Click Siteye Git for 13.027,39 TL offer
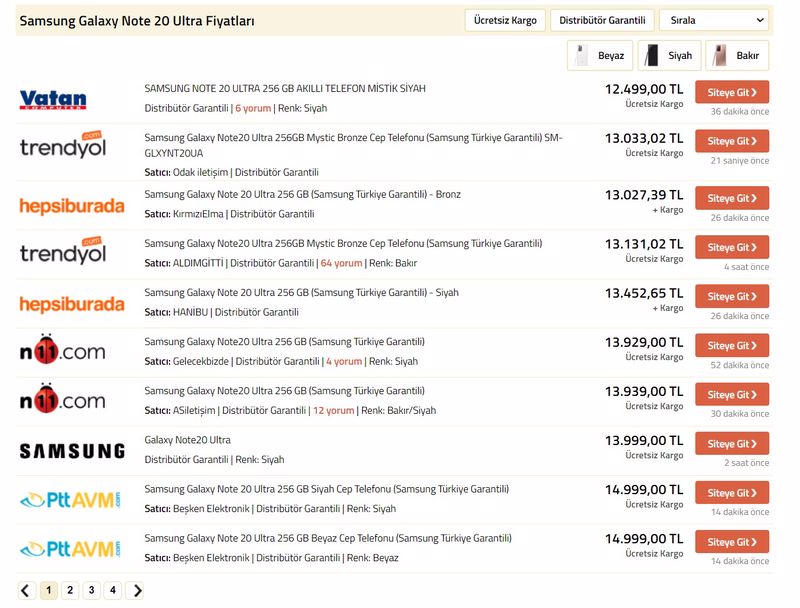Image resolution: width=800 pixels, height=608 pixels. (732, 198)
